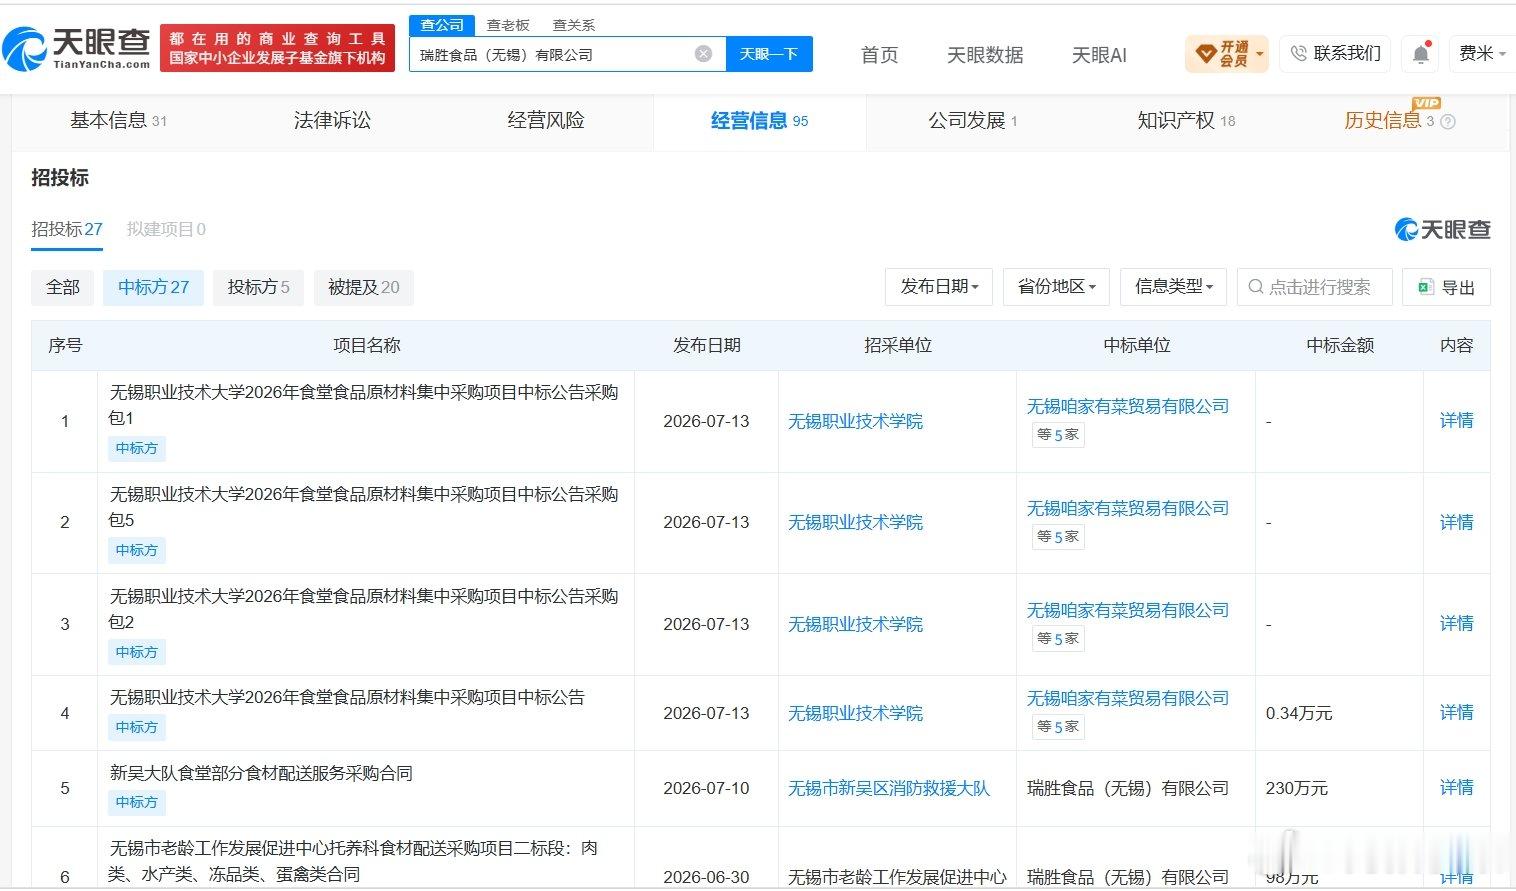Open 无锡咱家有菜贸易有限公司 in row 4
Viewport: 1516px width, 891px height.
pyautogui.click(x=1128, y=699)
